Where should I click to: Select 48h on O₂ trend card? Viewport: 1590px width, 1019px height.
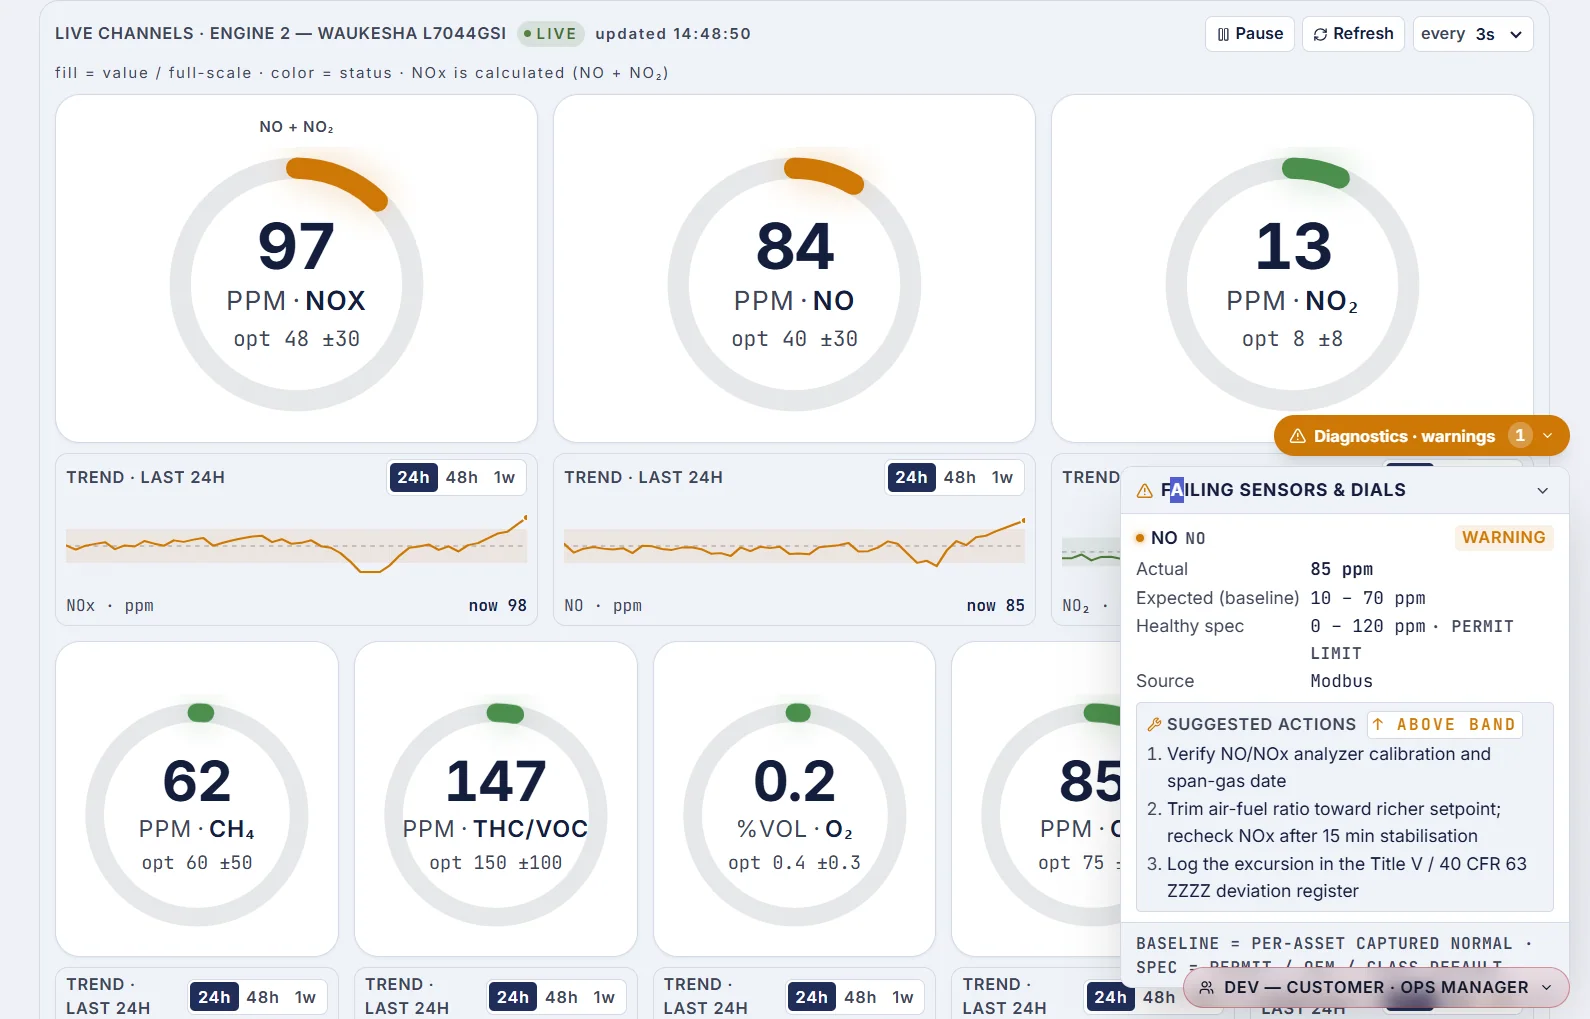point(860,997)
